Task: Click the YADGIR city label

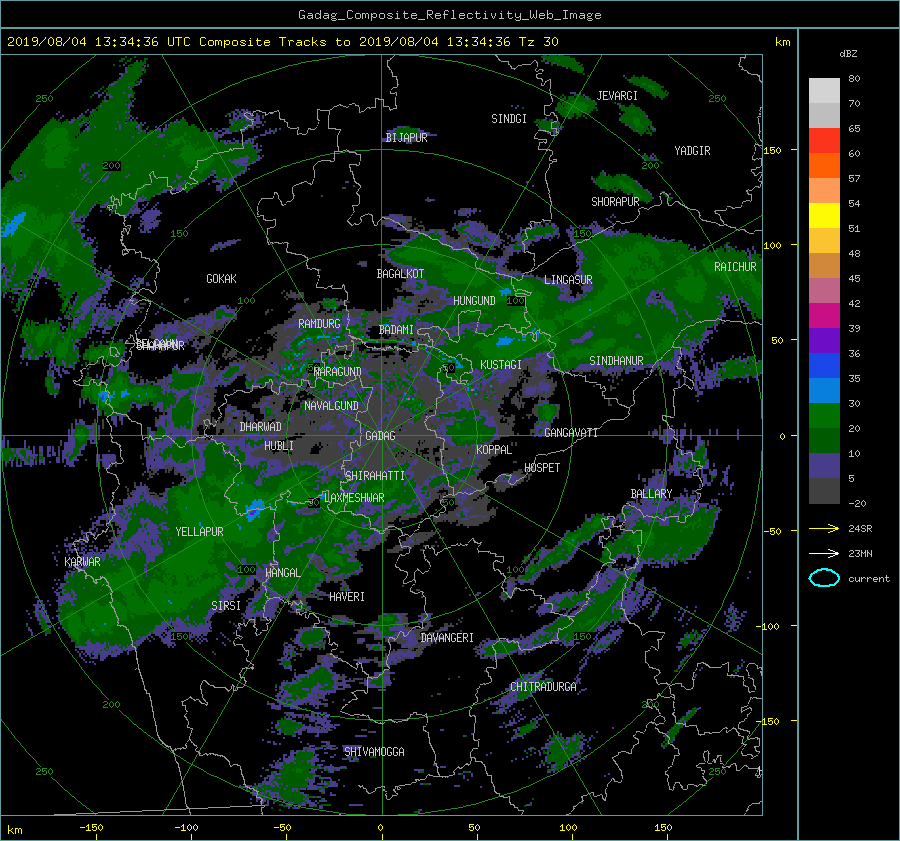Action: click(x=692, y=151)
